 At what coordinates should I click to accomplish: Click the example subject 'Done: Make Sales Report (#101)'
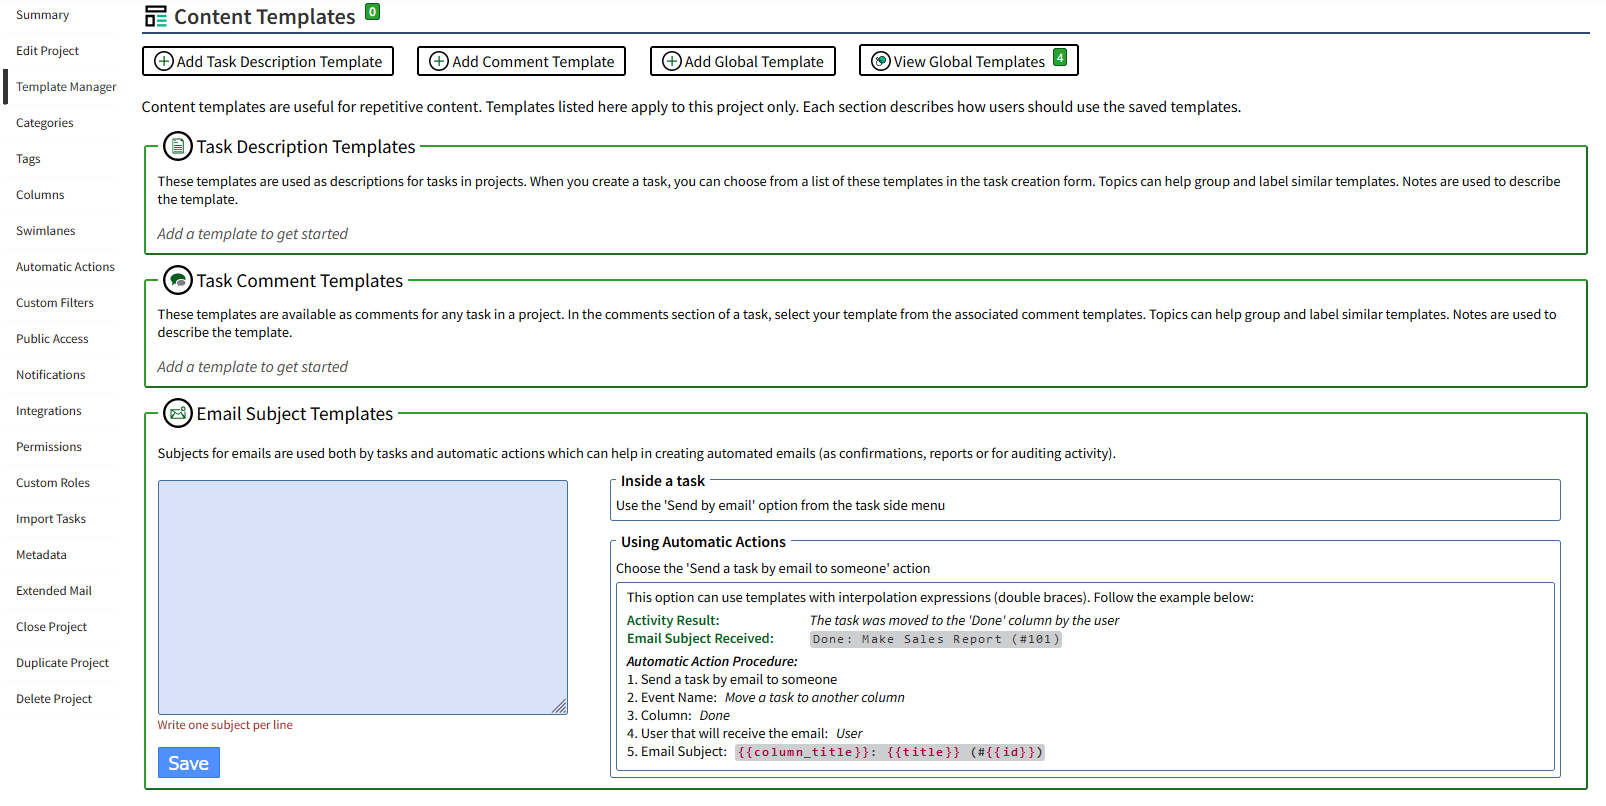(x=935, y=639)
